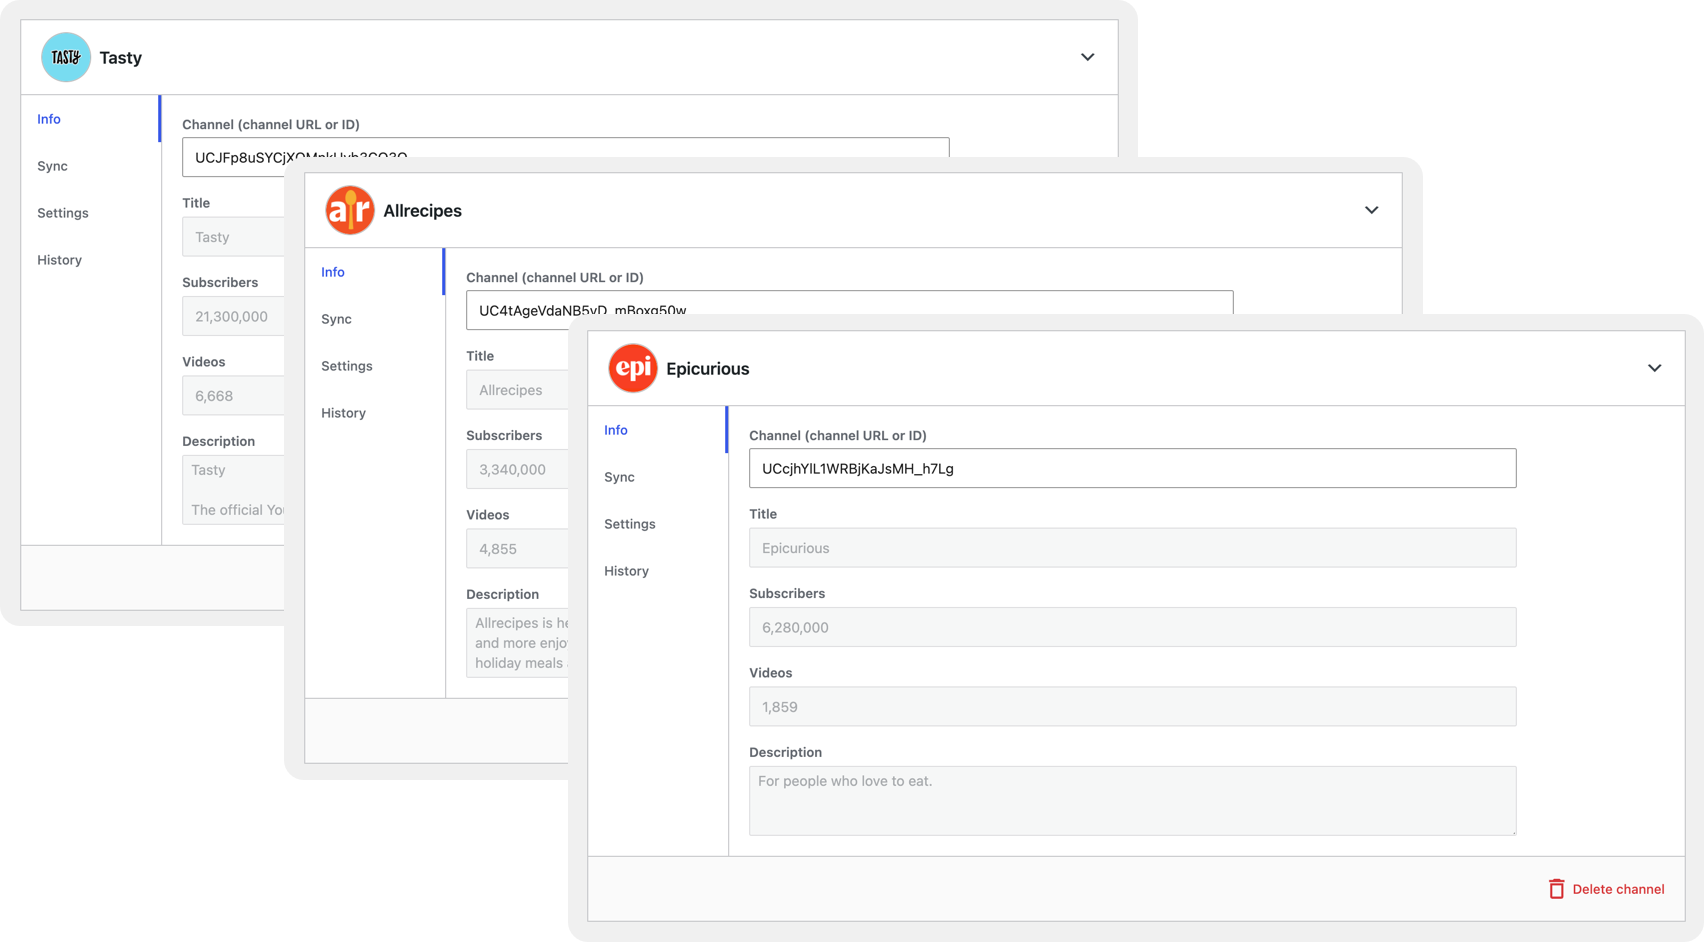Image resolution: width=1704 pixels, height=942 pixels.
Task: Select History tab in Allrecipes panel
Action: click(343, 413)
